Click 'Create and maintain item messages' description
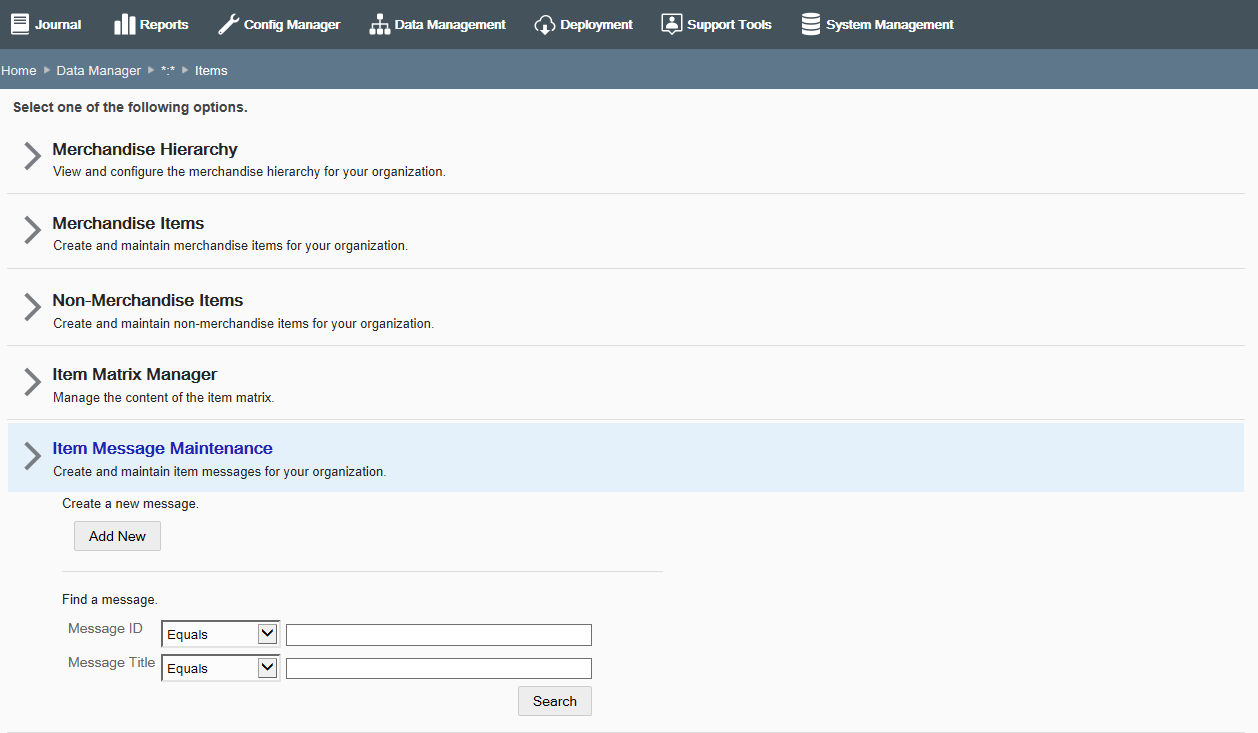 click(219, 472)
